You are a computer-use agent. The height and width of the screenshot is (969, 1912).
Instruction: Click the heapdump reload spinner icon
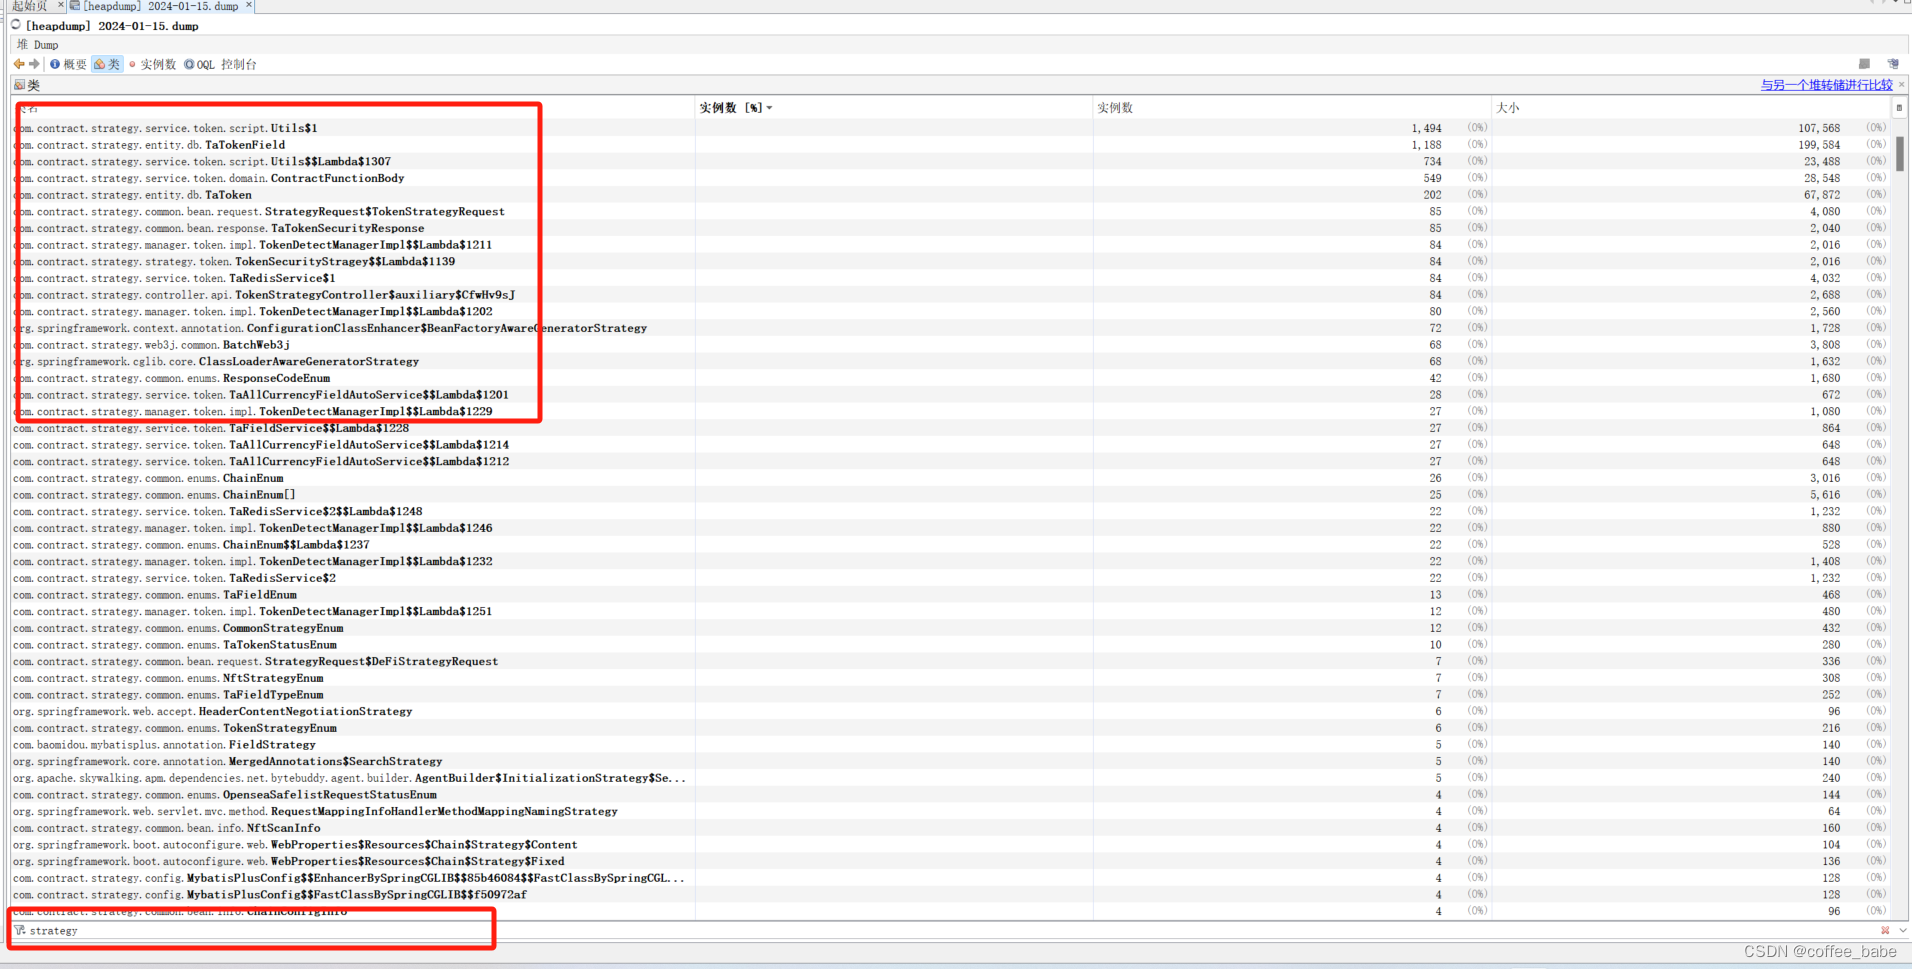16,25
